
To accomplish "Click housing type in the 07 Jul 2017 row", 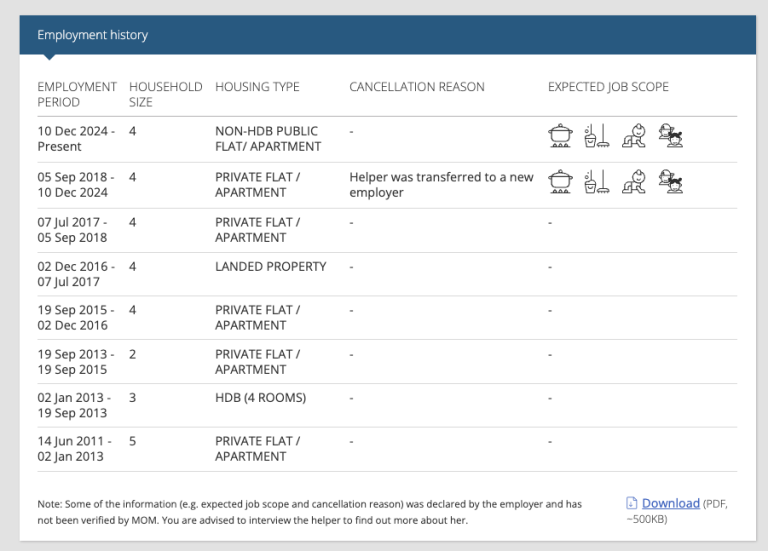I will pos(258,230).
